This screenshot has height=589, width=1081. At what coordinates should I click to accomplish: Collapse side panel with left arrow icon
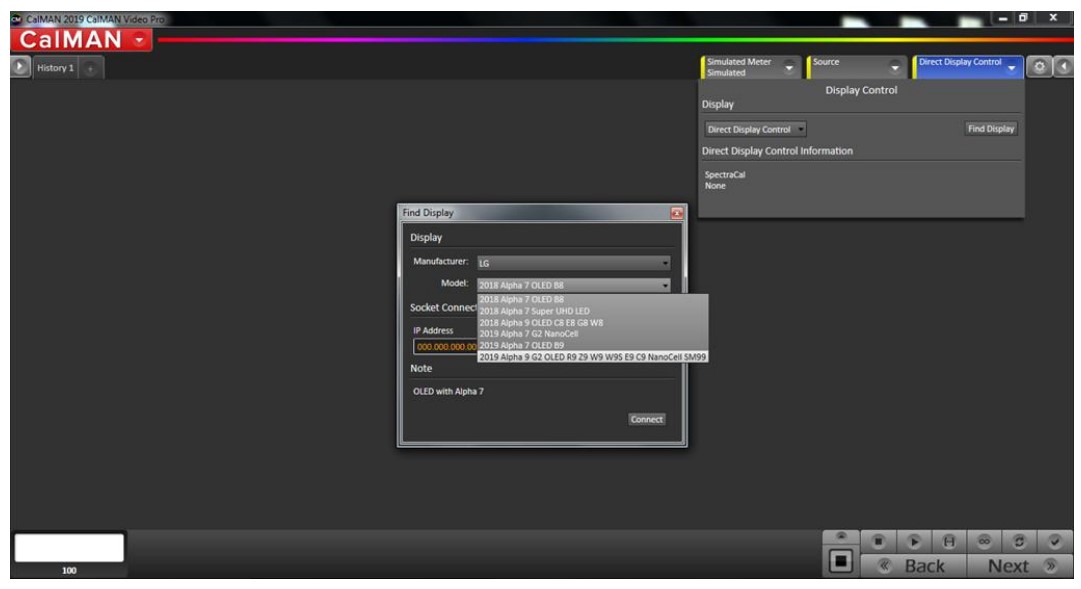point(1063,67)
